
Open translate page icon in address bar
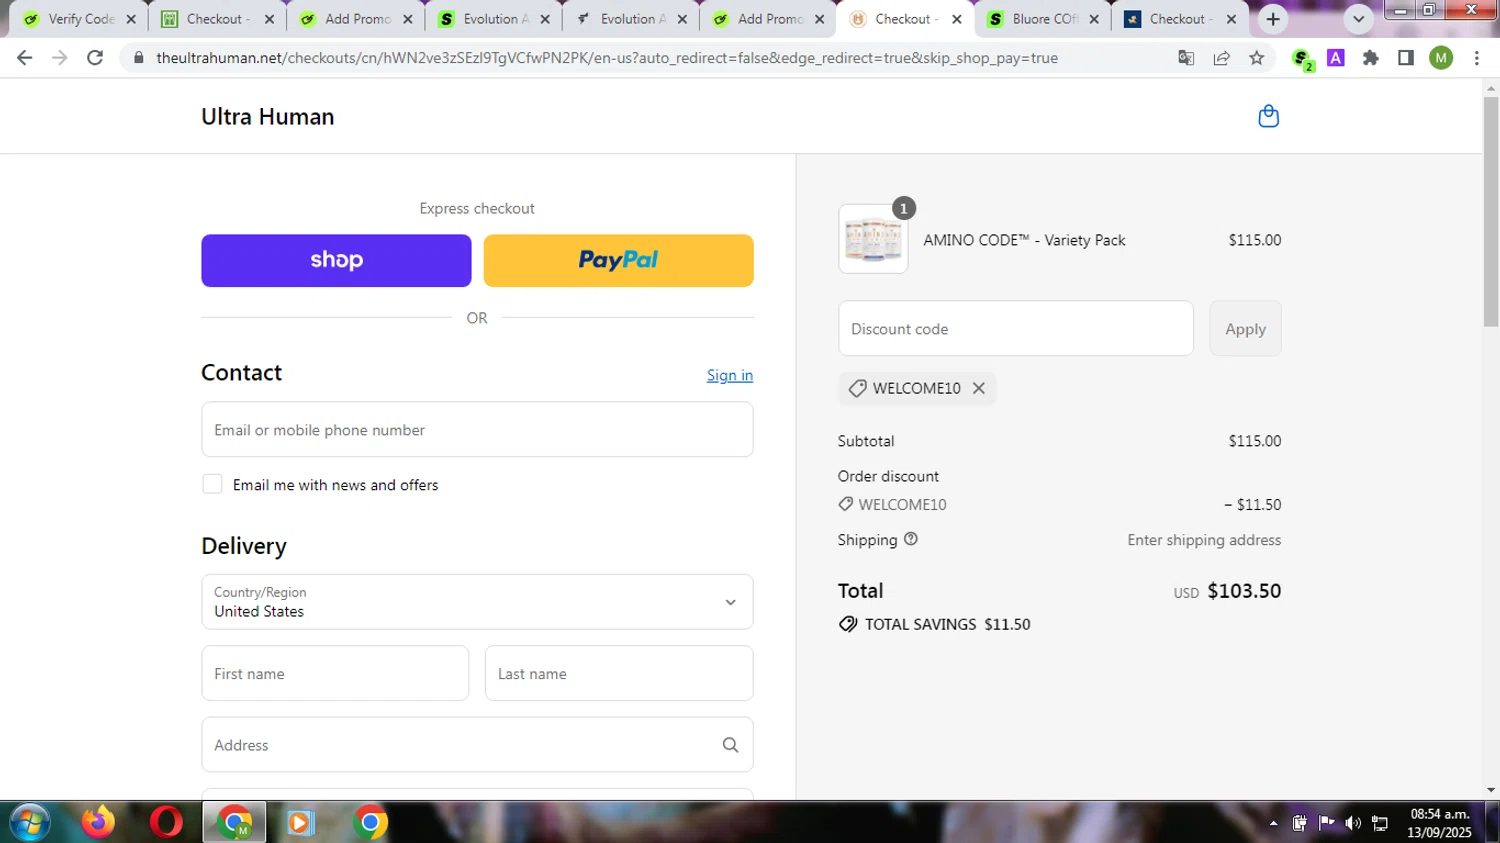pos(1186,58)
